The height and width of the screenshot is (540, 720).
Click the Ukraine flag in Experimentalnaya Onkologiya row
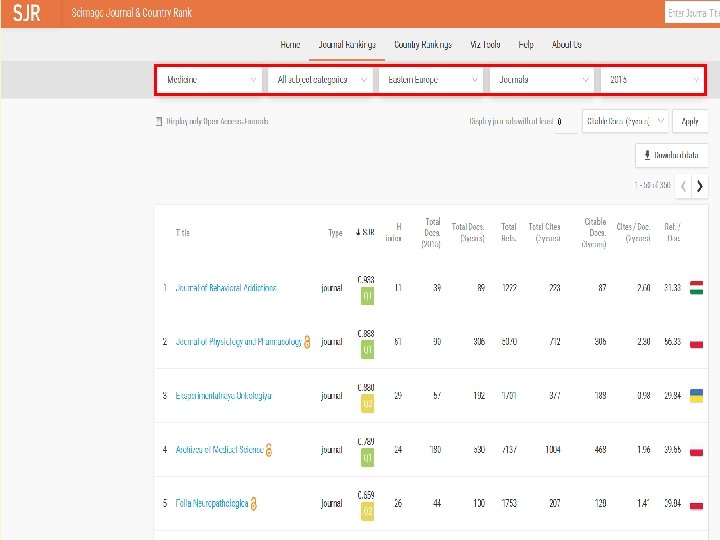697,396
